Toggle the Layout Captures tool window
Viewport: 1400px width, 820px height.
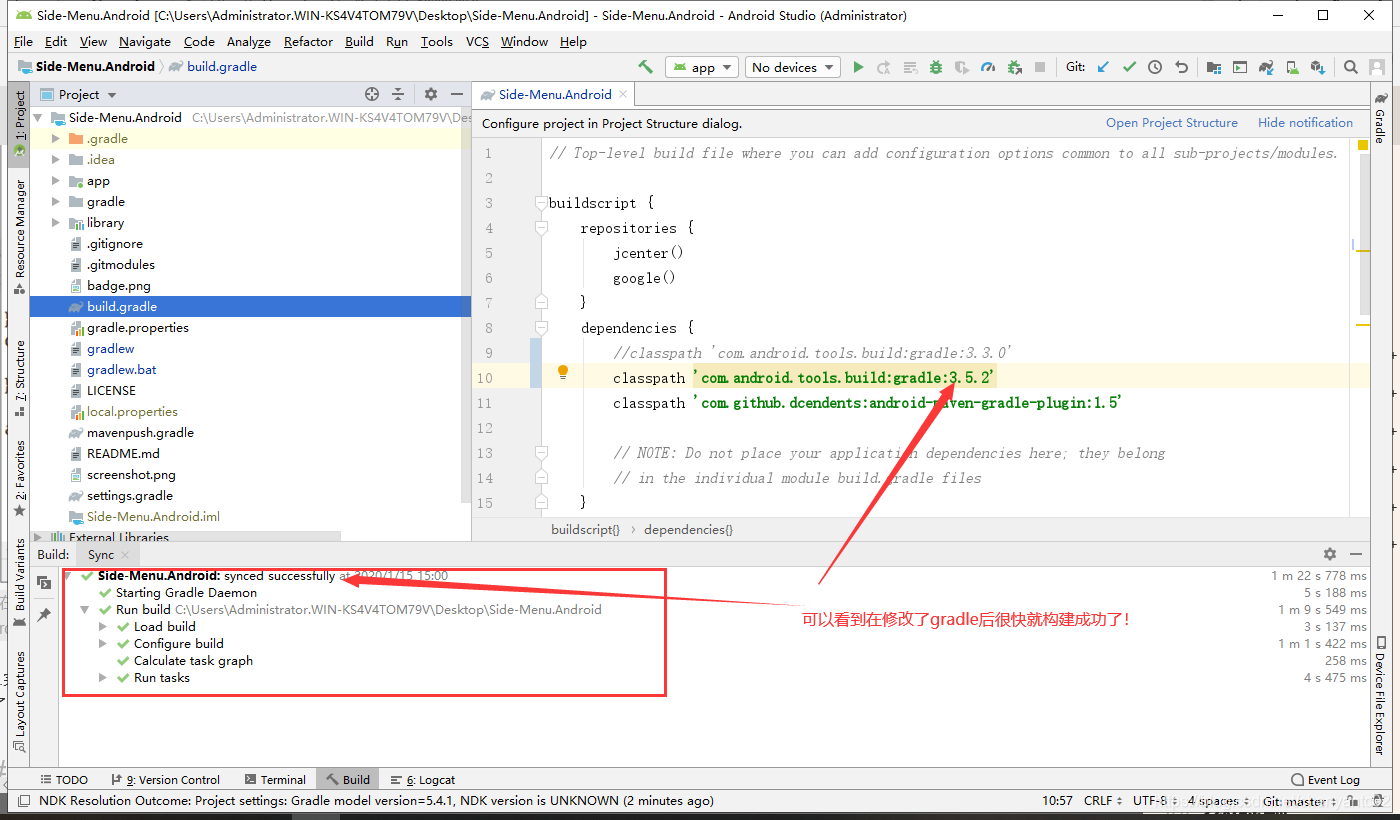click(x=19, y=701)
